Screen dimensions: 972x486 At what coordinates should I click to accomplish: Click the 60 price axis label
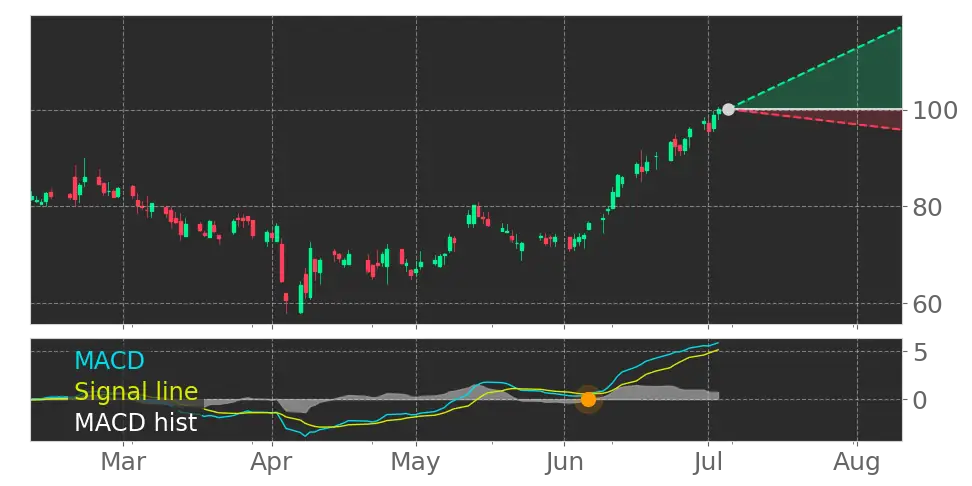[x=927, y=304]
